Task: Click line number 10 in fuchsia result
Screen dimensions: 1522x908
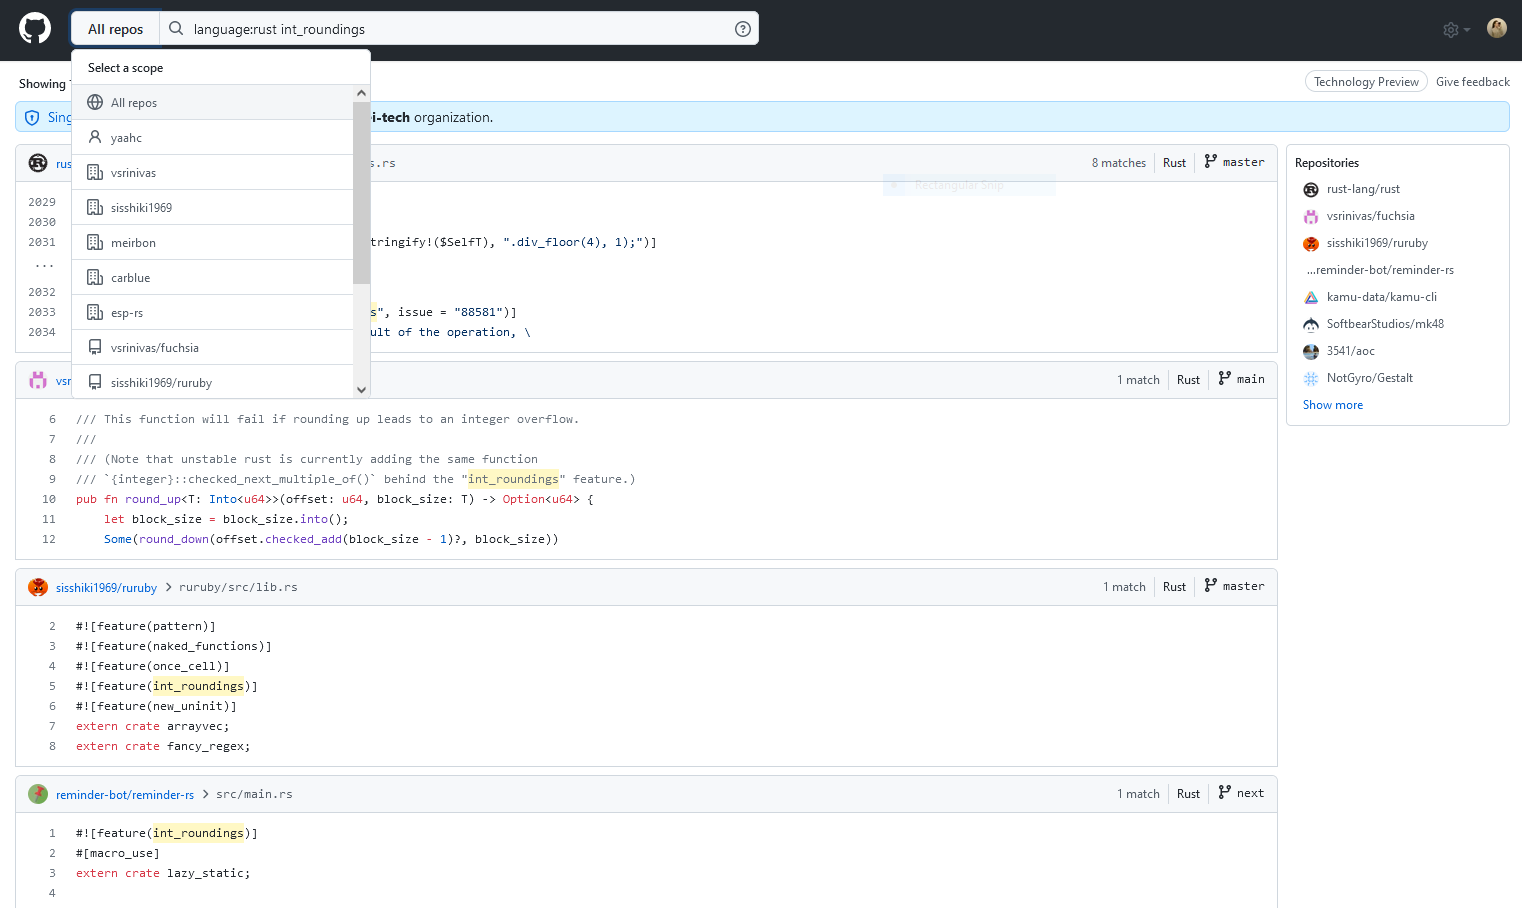Action: [49, 499]
